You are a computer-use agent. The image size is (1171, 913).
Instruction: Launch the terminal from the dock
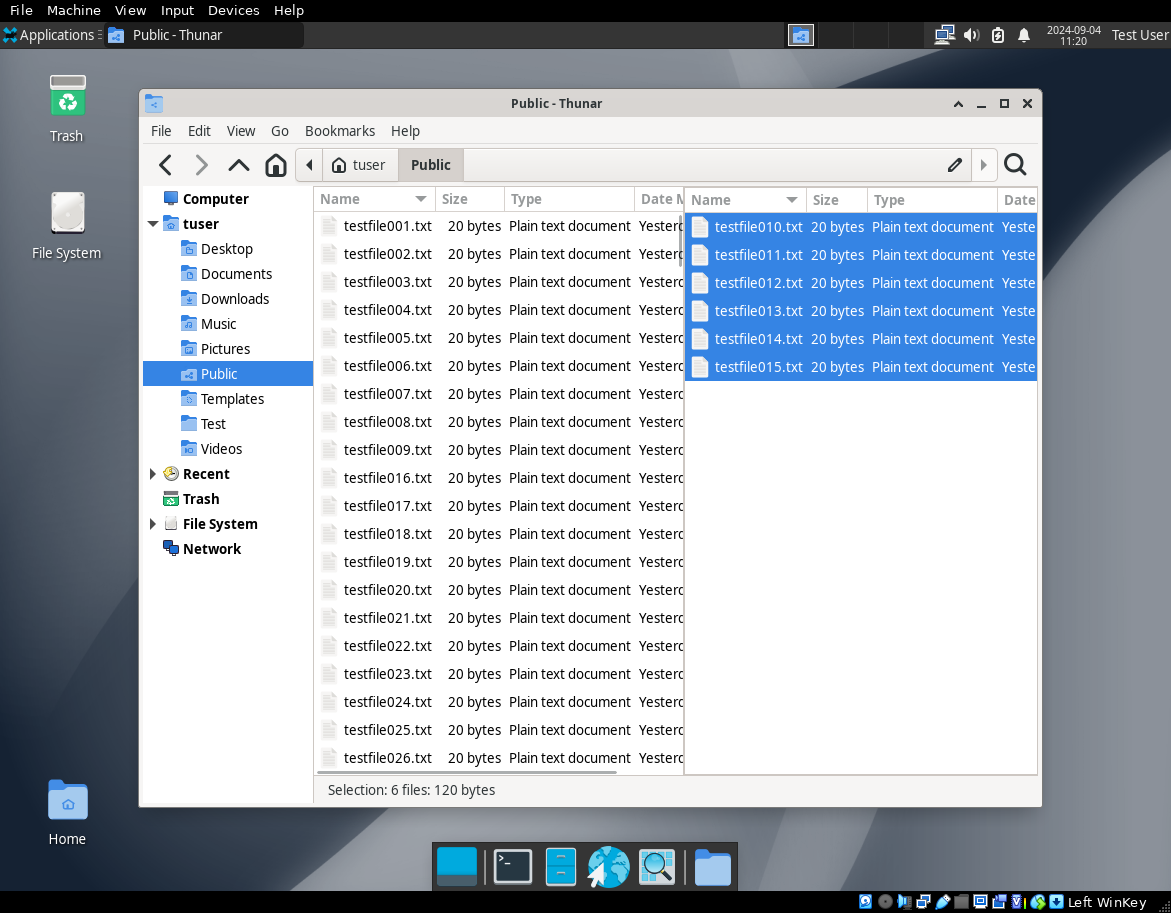513,866
